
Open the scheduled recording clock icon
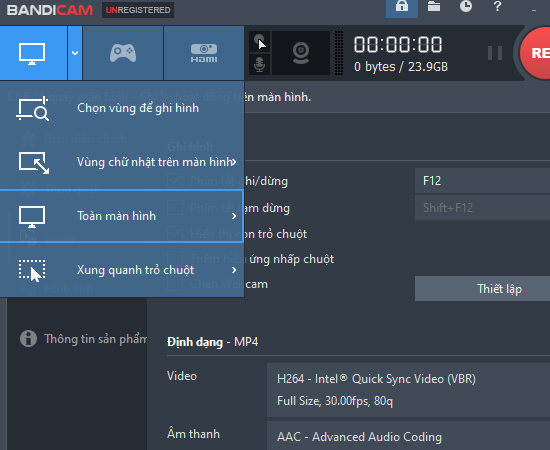coord(466,6)
